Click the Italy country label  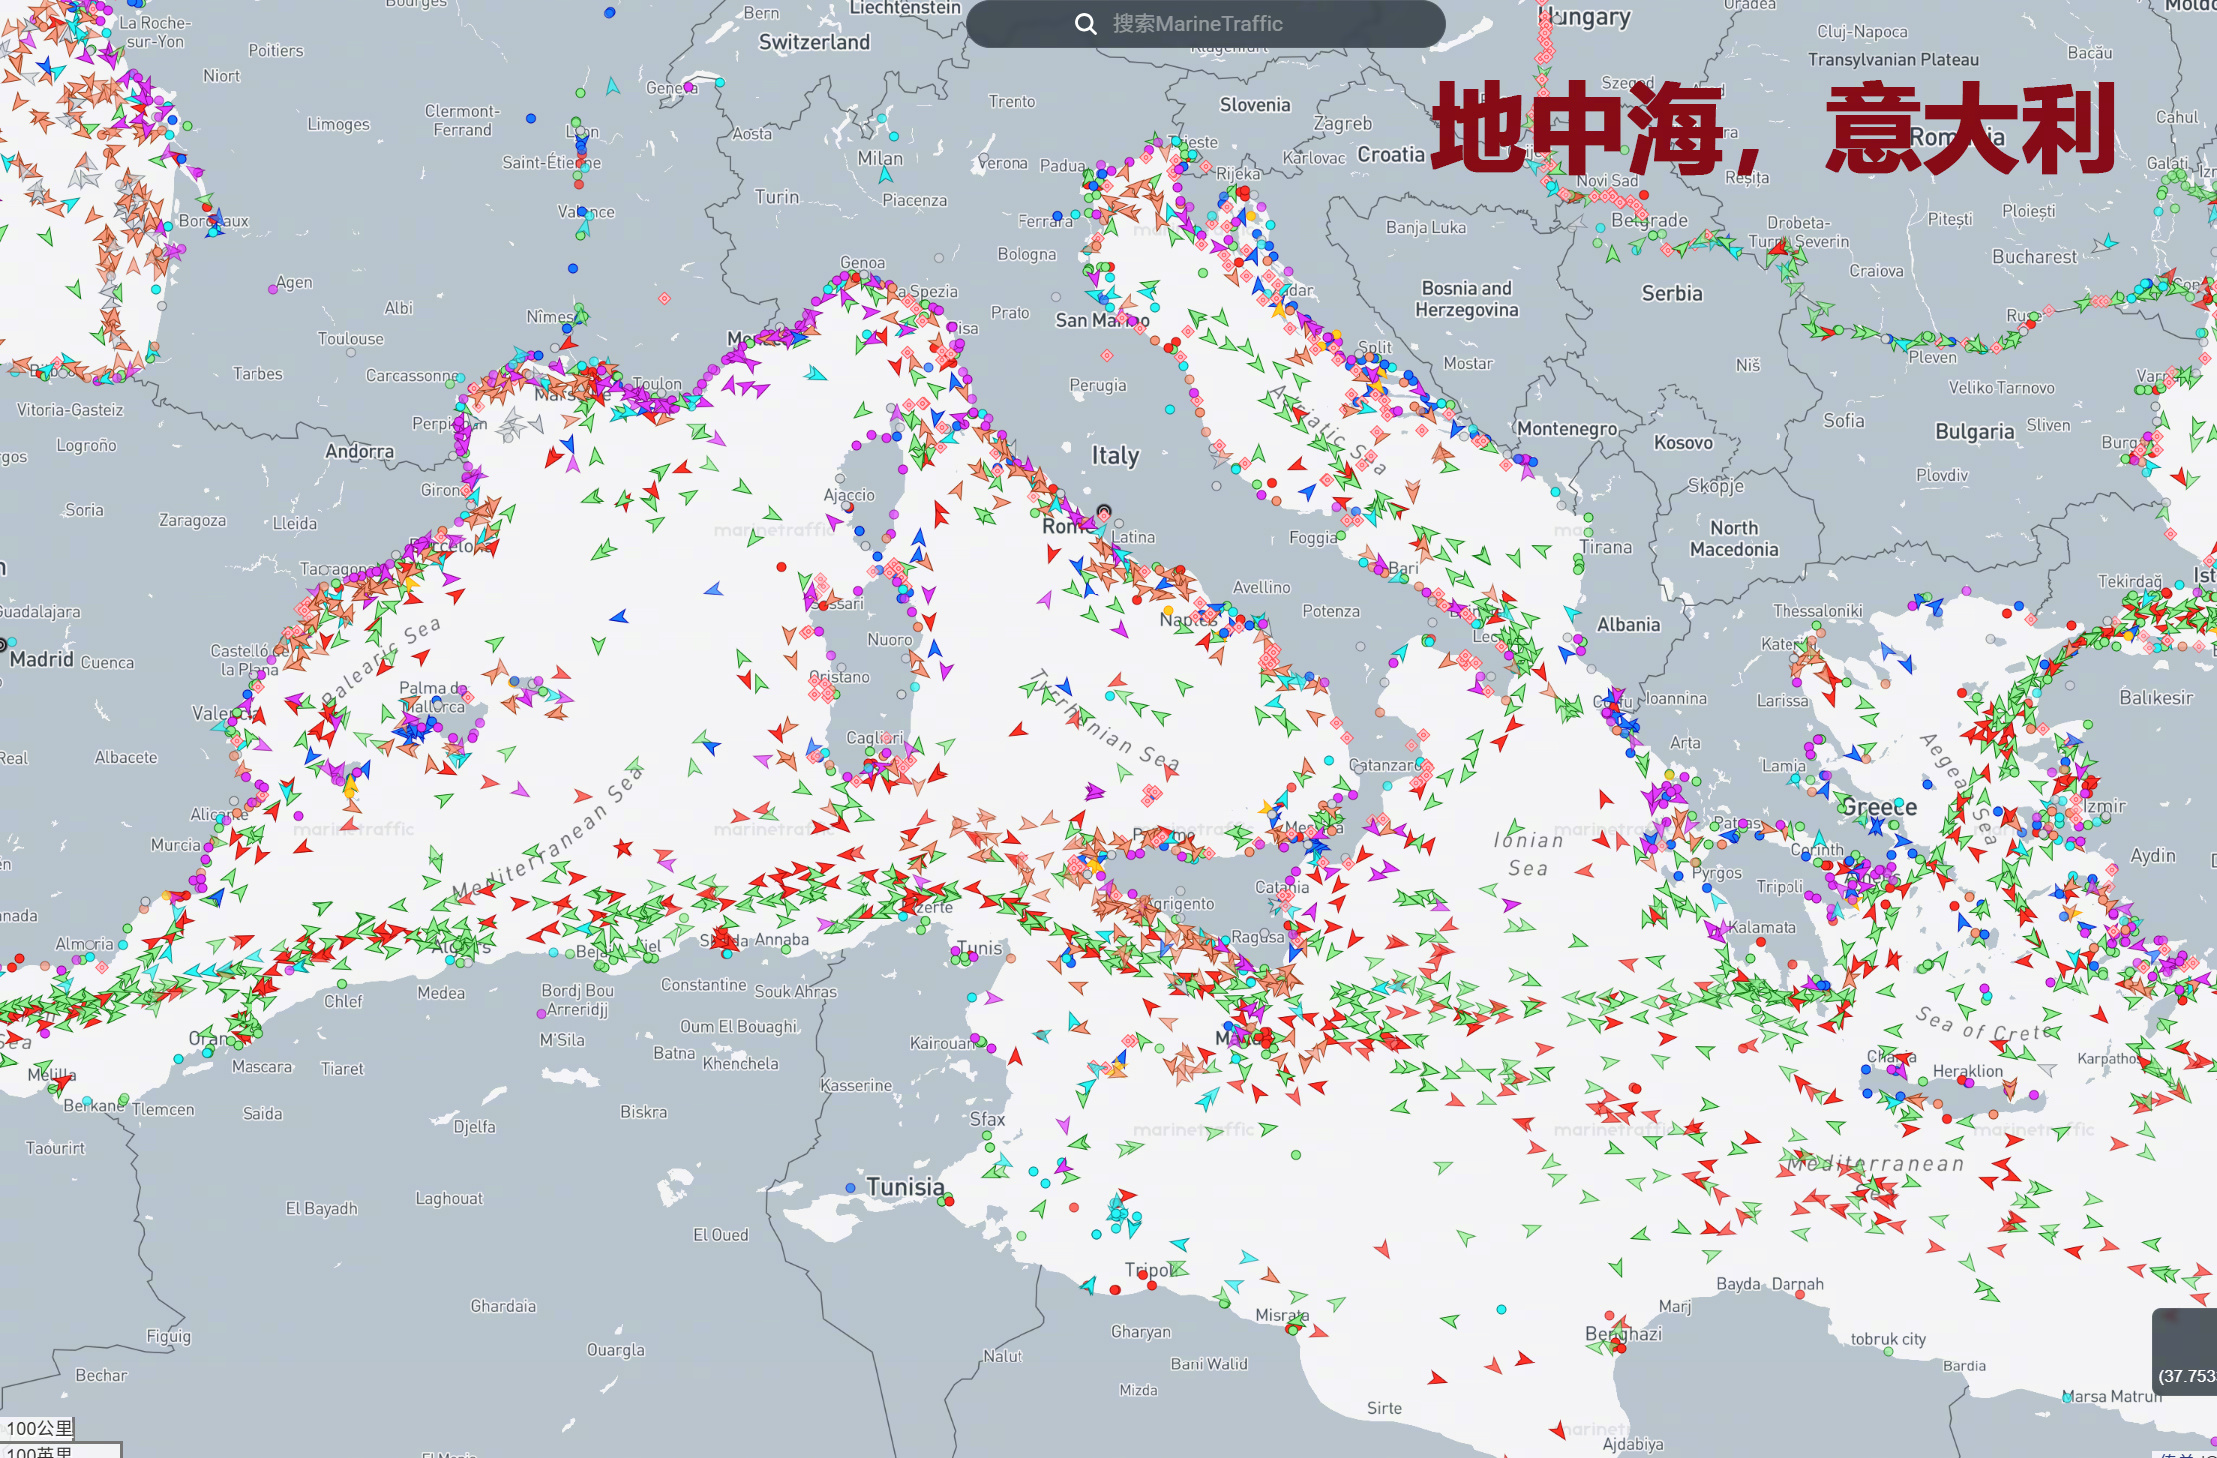pyautogui.click(x=1115, y=456)
